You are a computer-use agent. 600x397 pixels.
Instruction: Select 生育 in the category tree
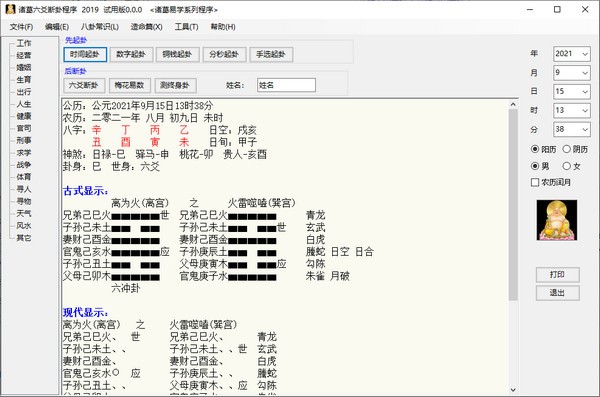24,80
